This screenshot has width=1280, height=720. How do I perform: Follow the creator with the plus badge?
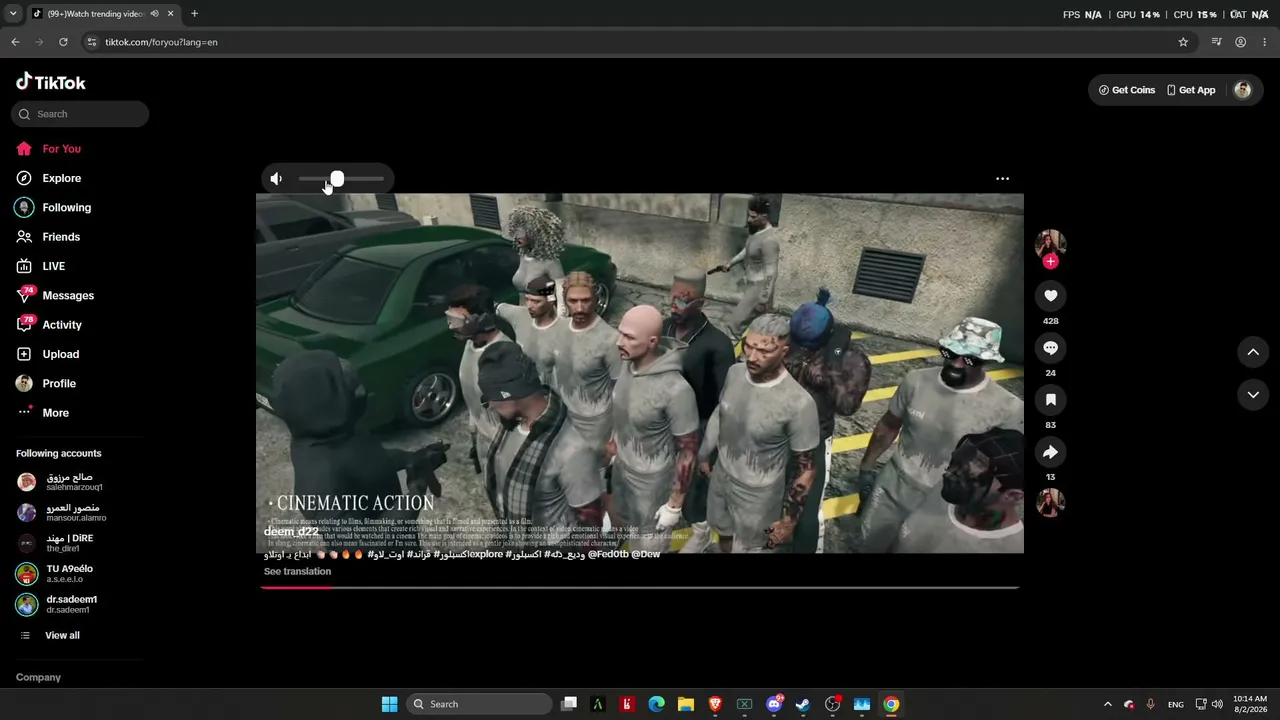(1050, 261)
